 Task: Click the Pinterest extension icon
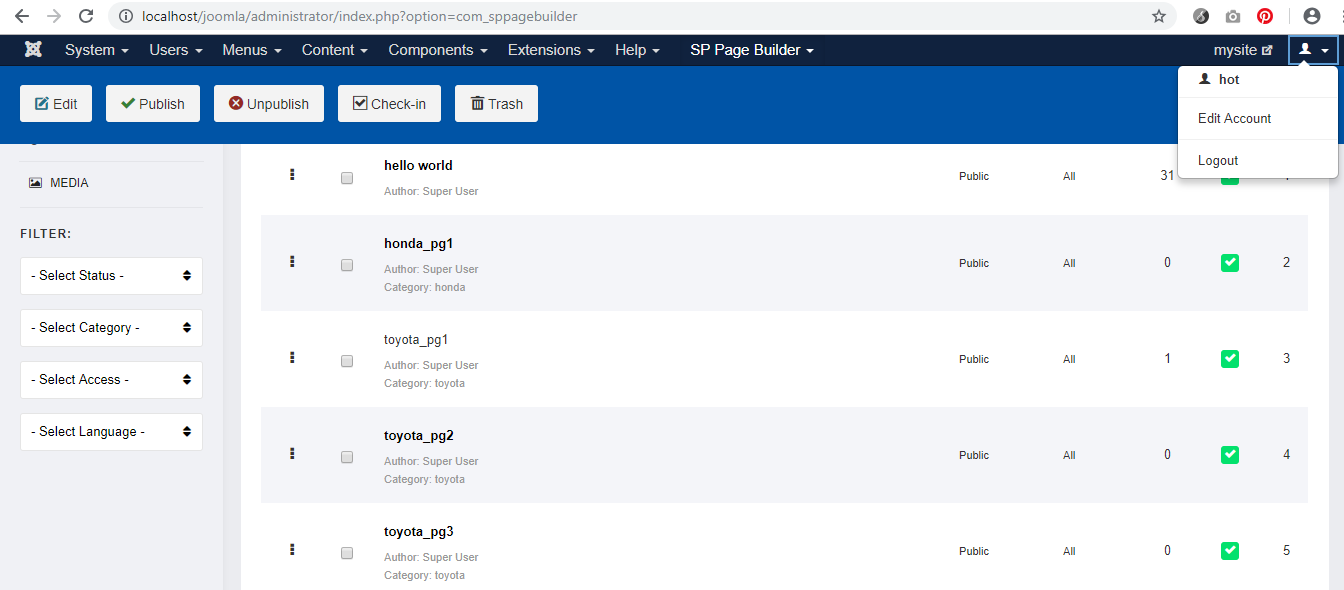(1265, 16)
